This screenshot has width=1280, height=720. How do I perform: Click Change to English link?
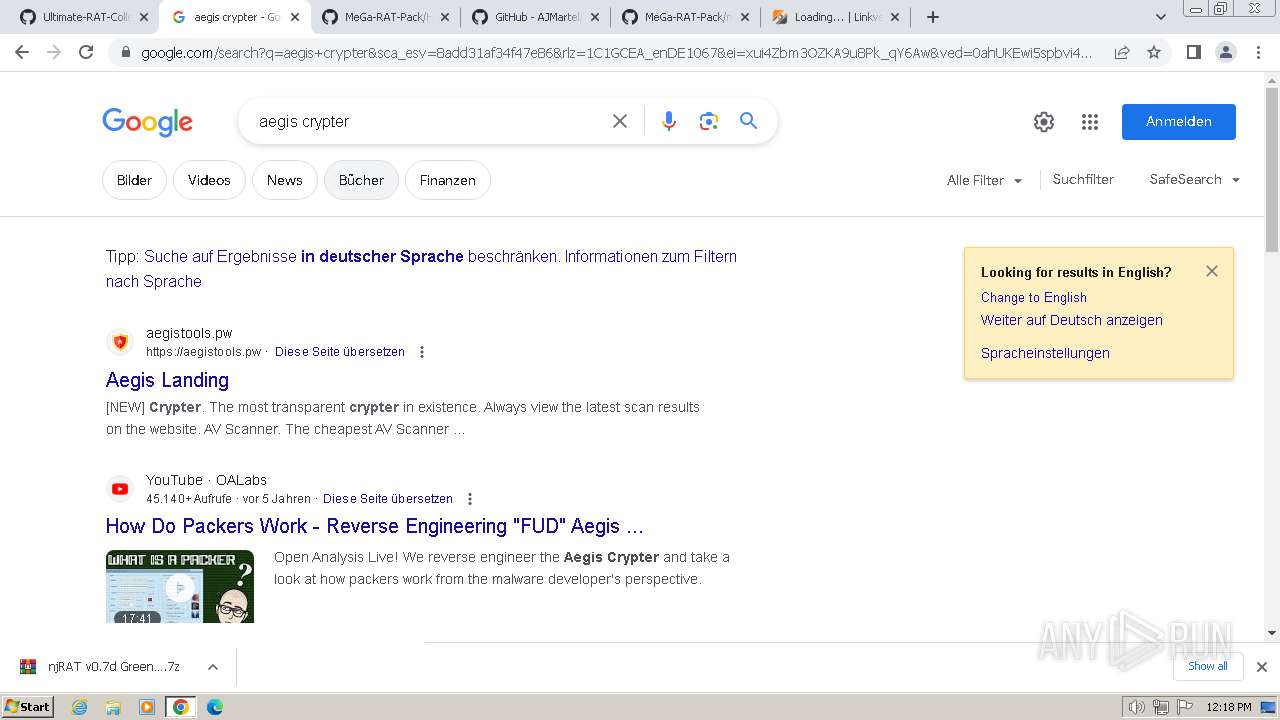(x=1033, y=297)
